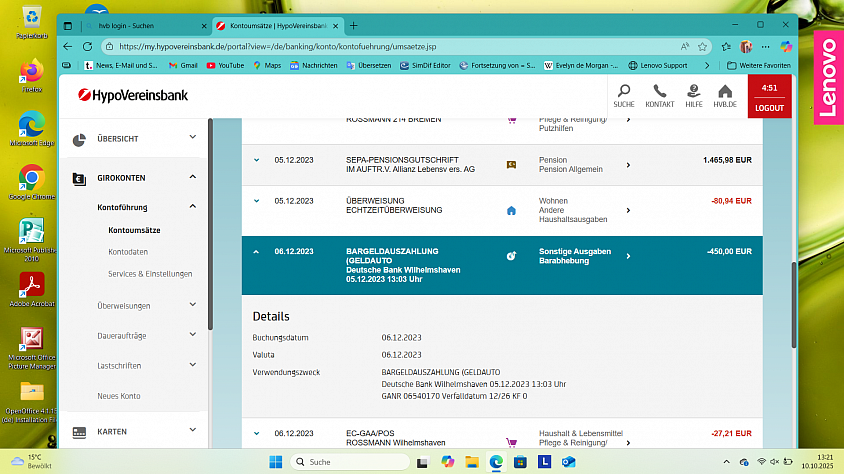
Task: Show more bookmarks chevron
Action: 707,66
